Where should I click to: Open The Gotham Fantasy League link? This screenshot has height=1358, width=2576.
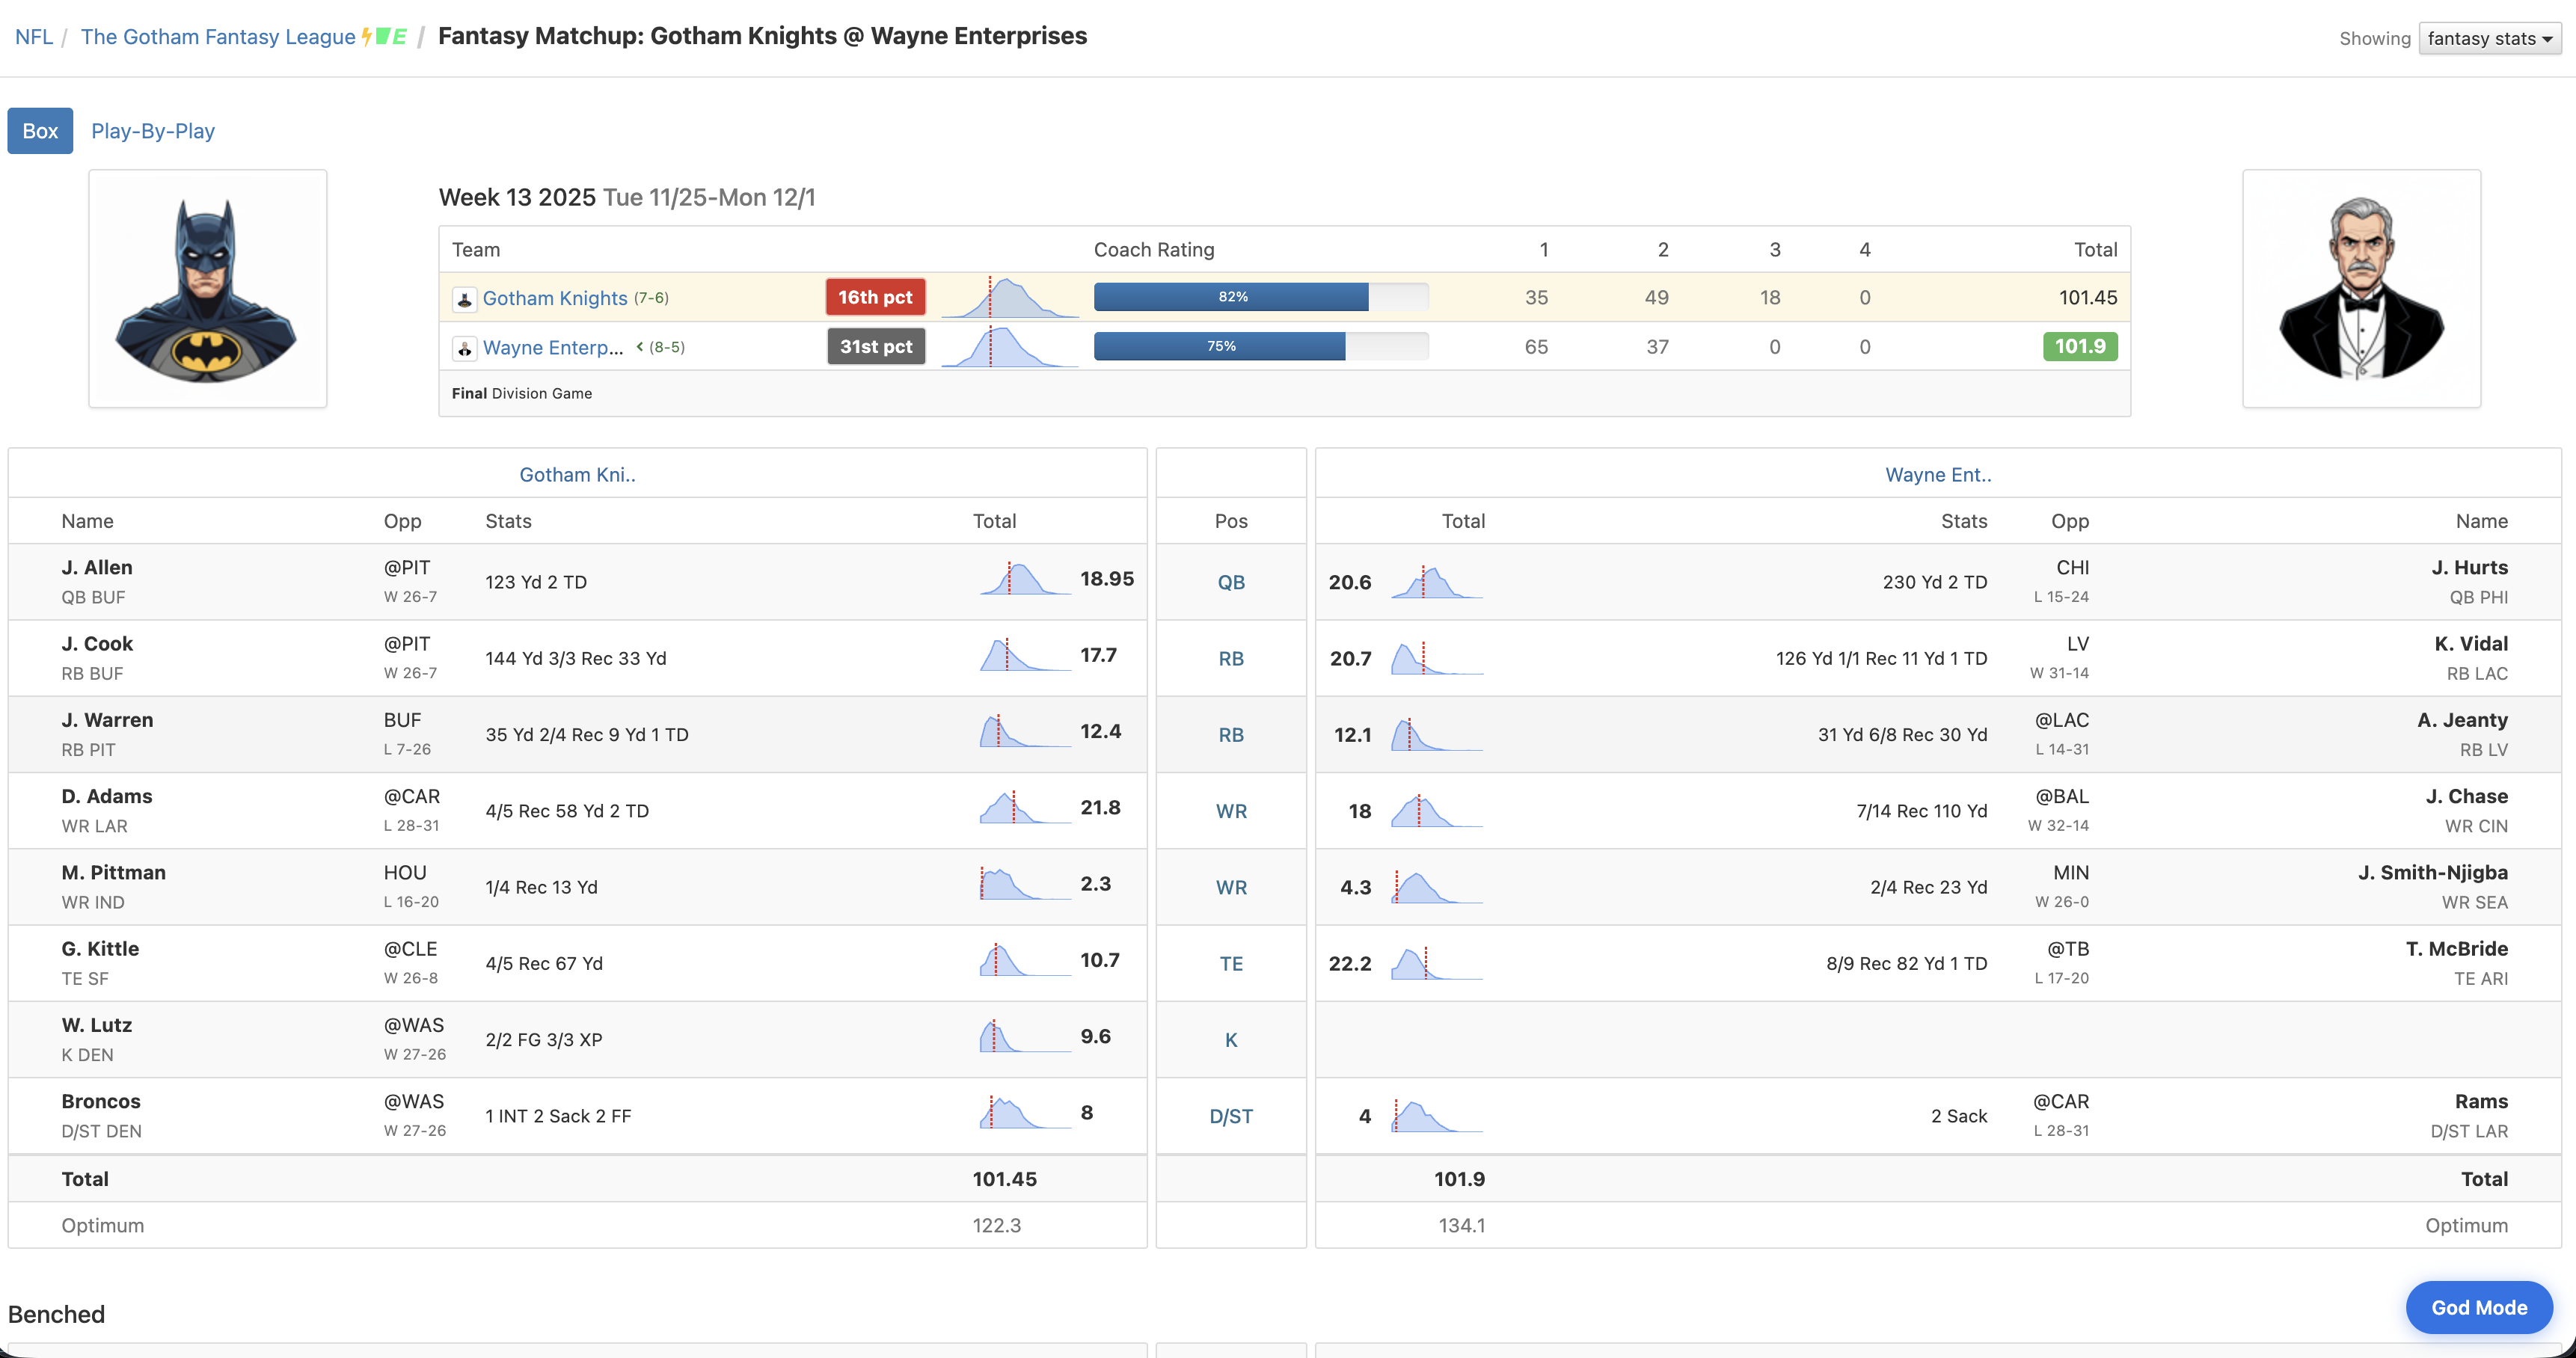217,37
